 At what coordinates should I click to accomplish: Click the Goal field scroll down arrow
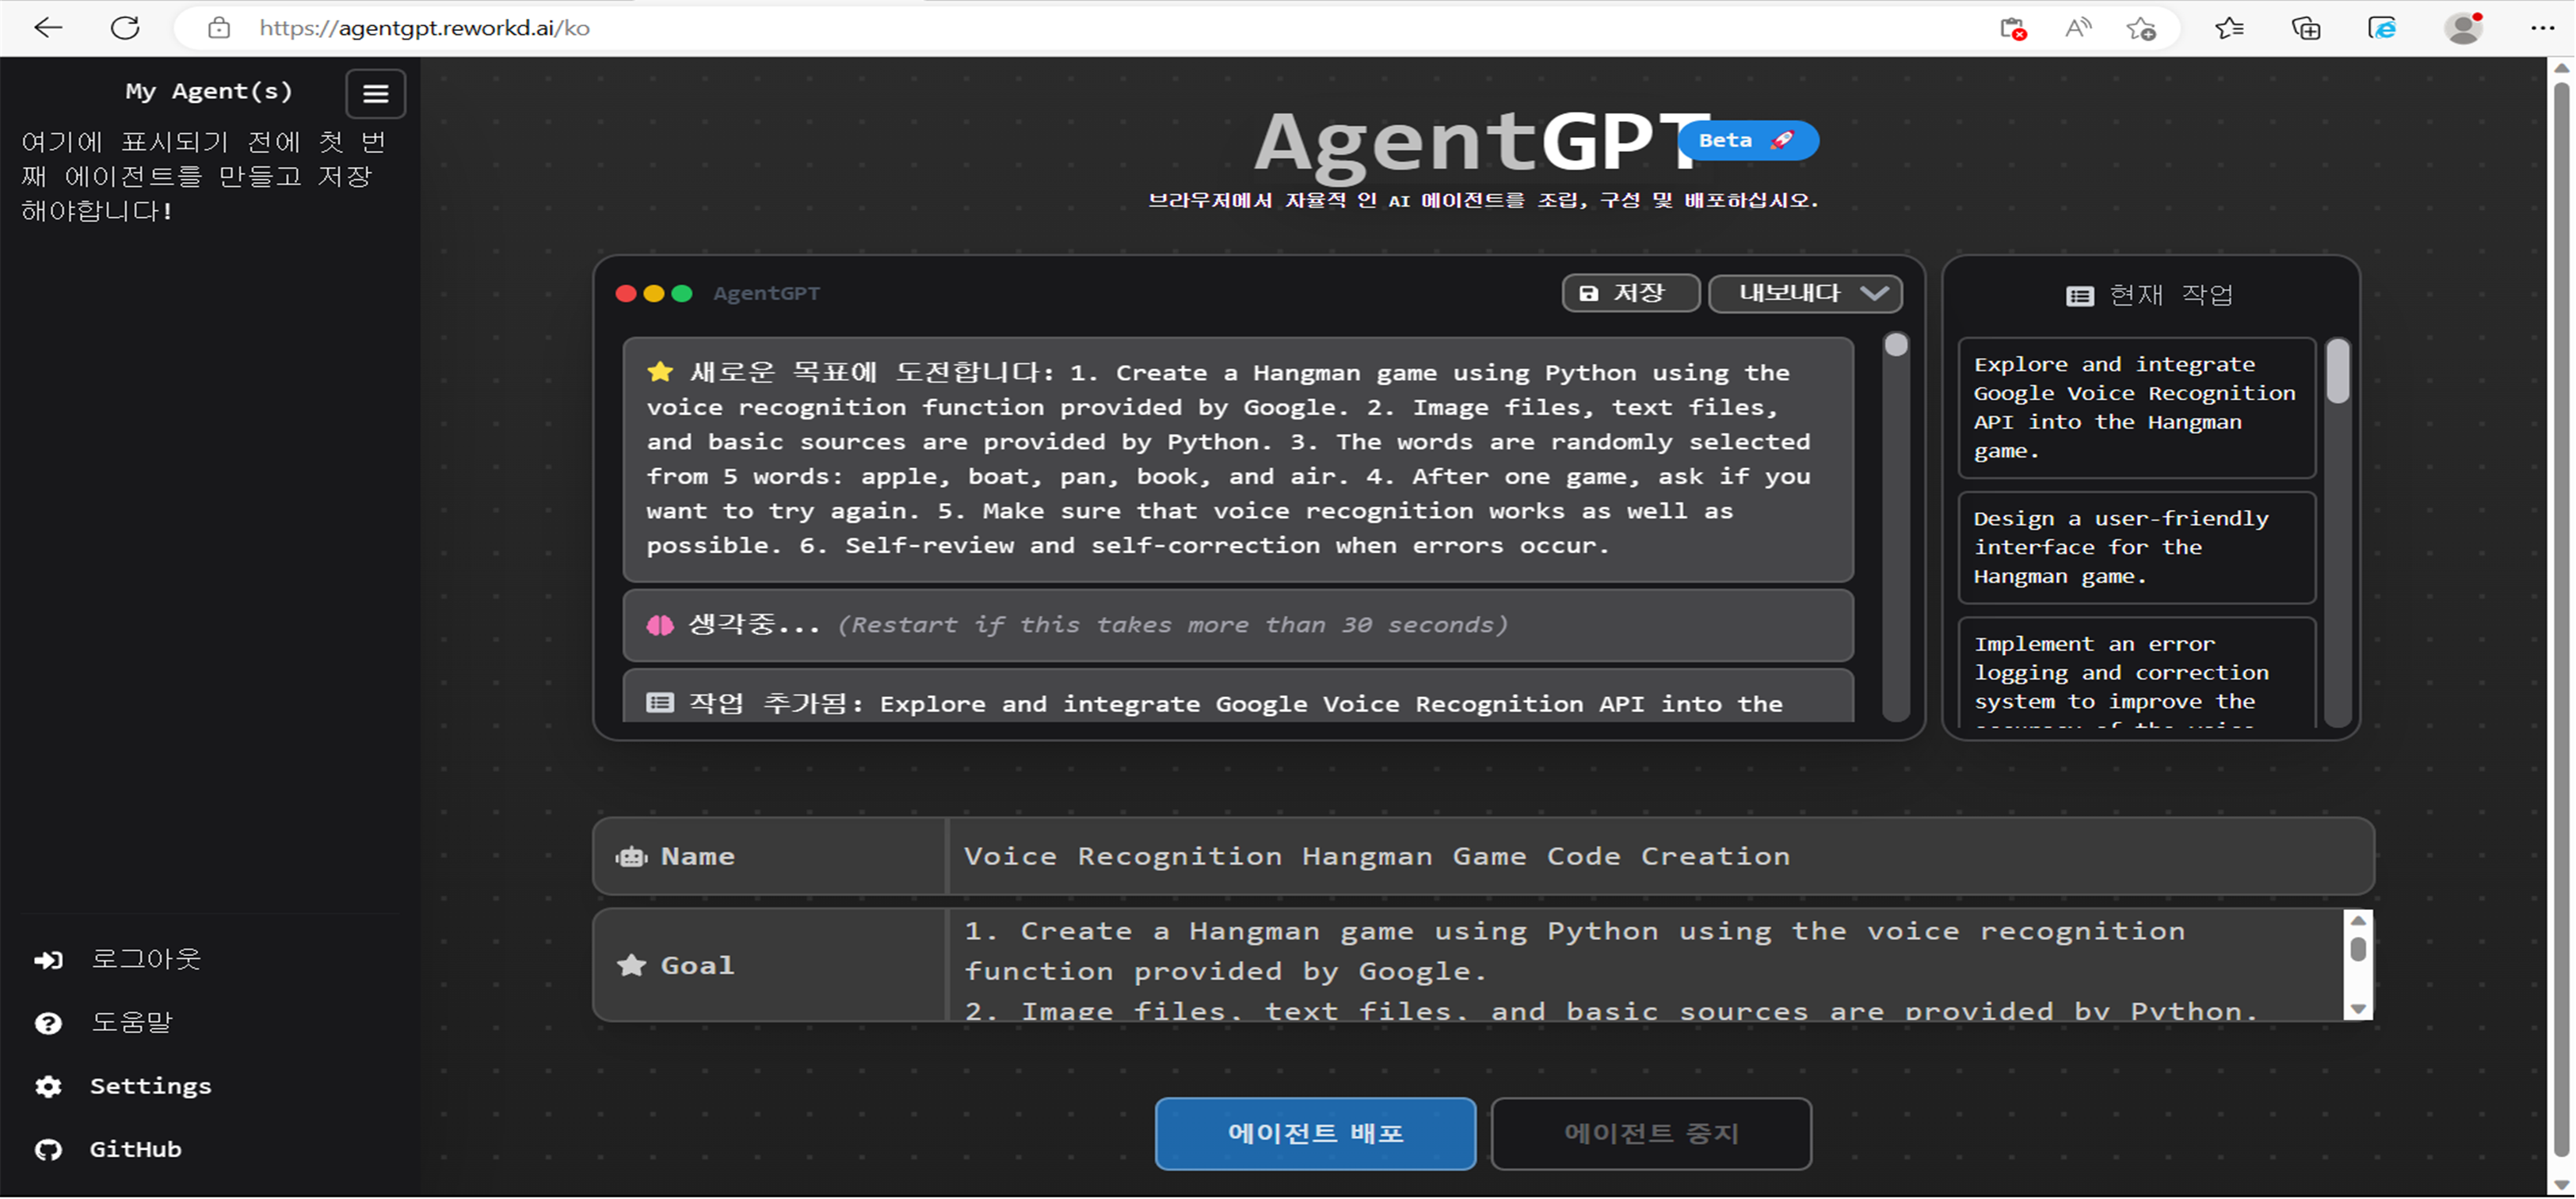click(2358, 1009)
